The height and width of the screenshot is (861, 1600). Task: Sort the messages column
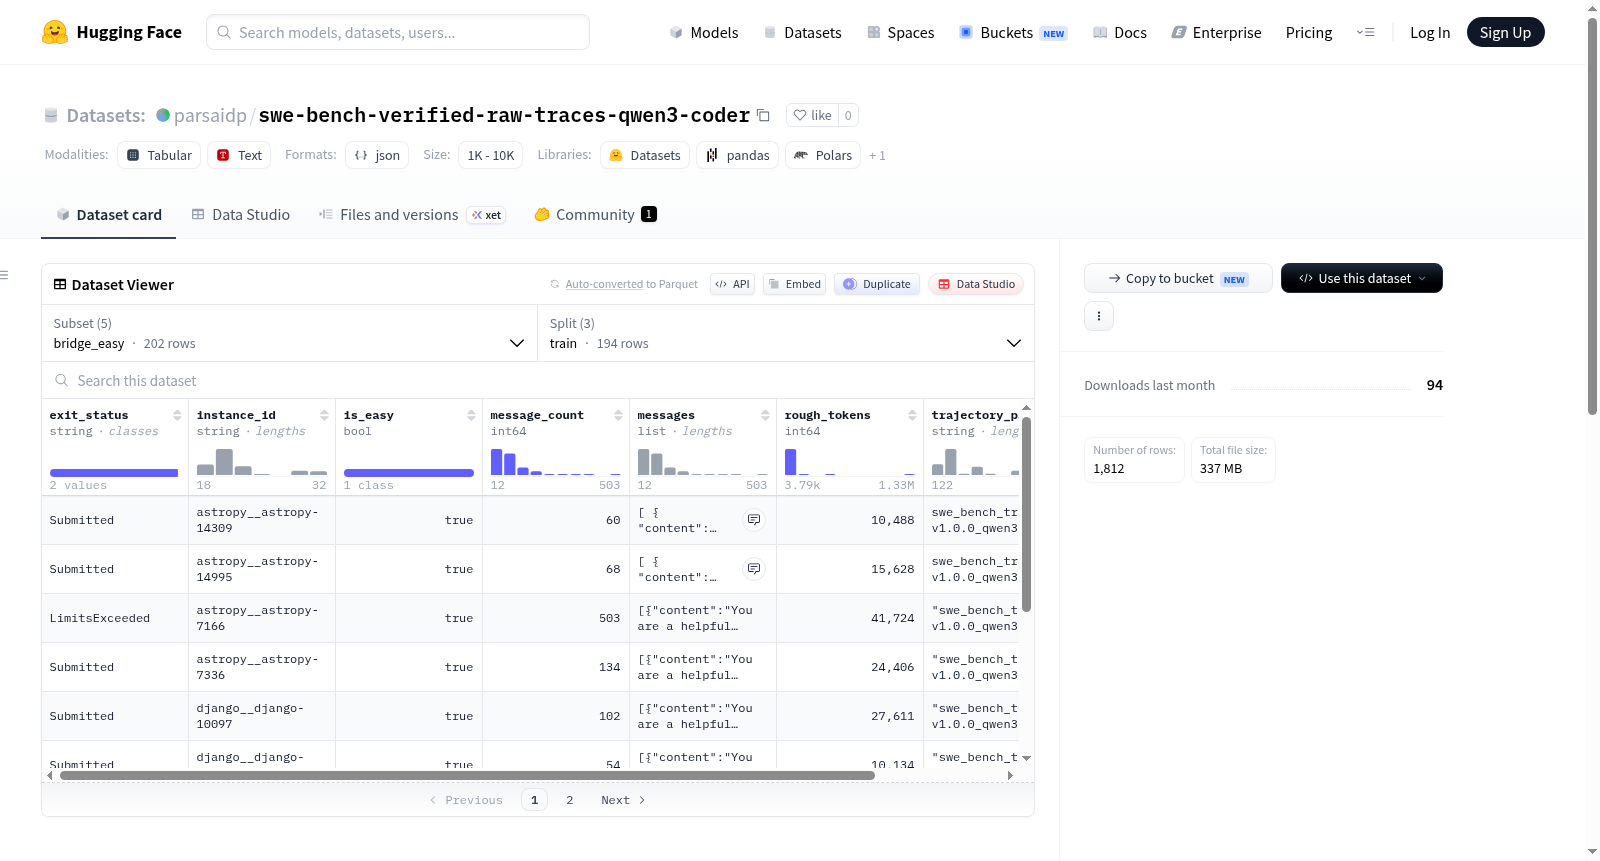[x=765, y=415]
